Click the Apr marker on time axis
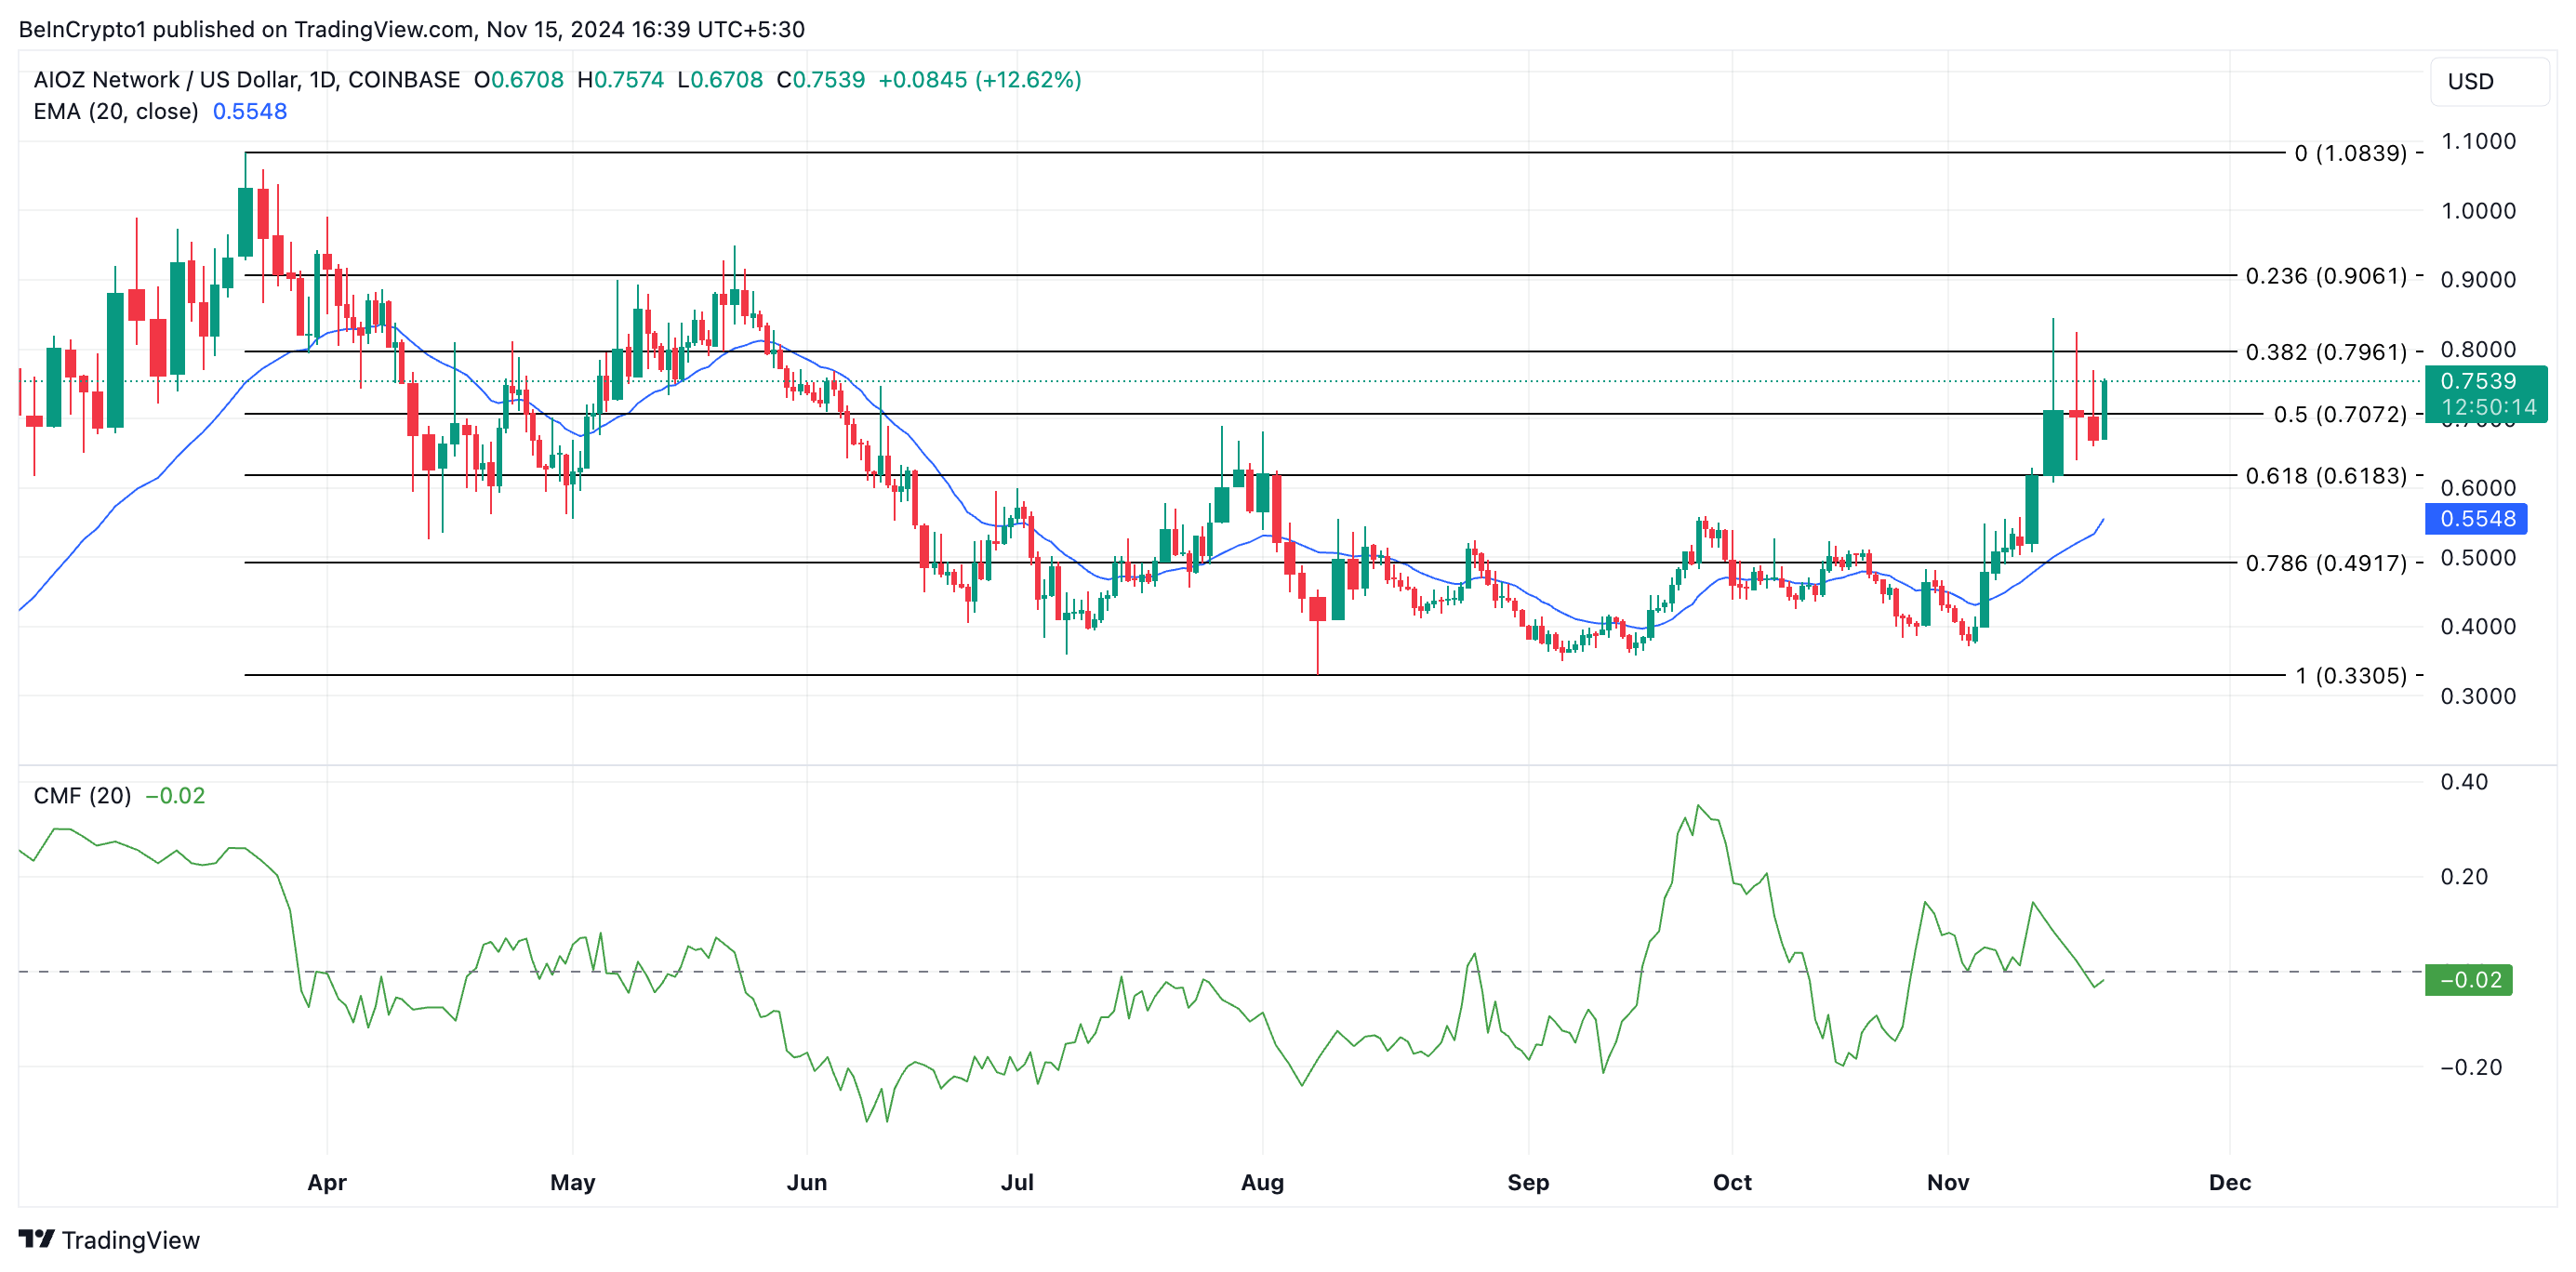The width and height of the screenshot is (2576, 1272). pos(327,1182)
